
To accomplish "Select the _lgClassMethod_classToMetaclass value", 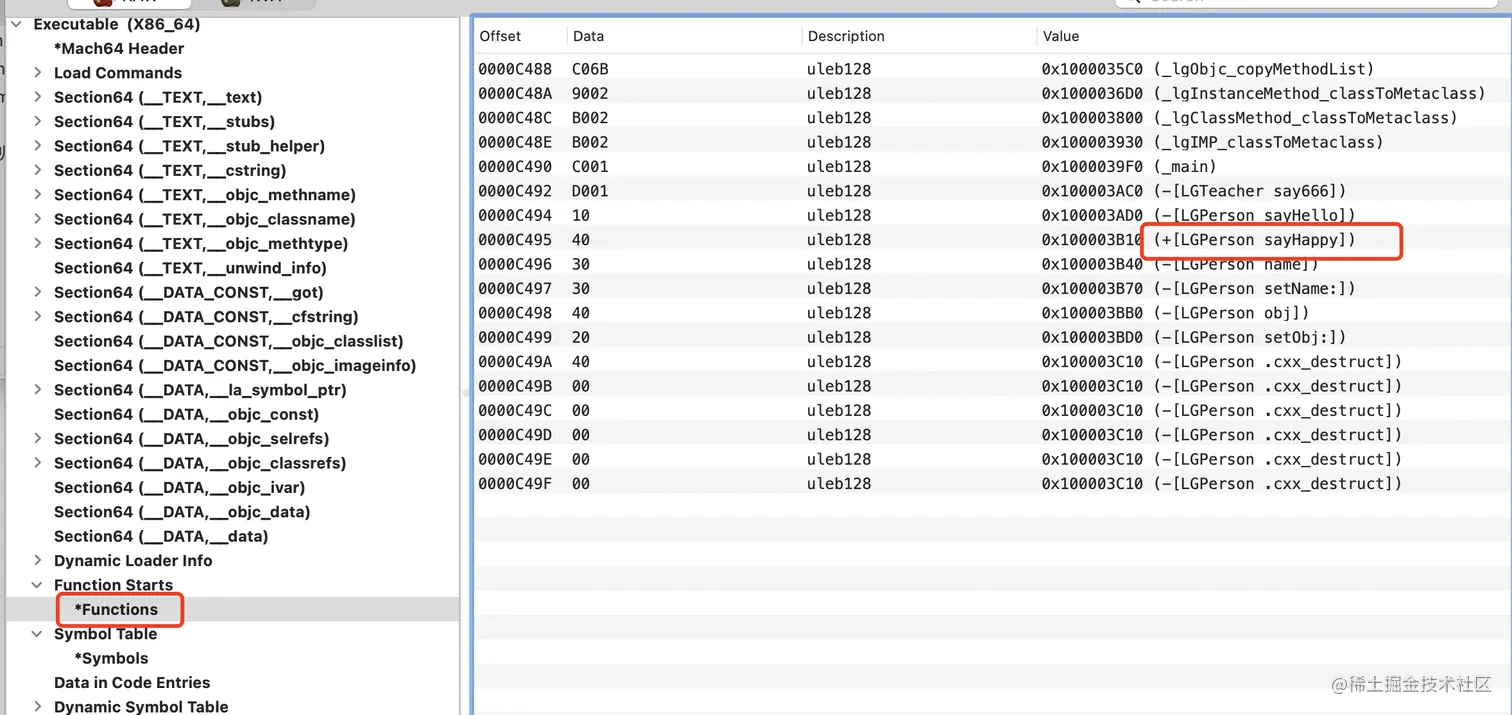I will coord(1250,117).
